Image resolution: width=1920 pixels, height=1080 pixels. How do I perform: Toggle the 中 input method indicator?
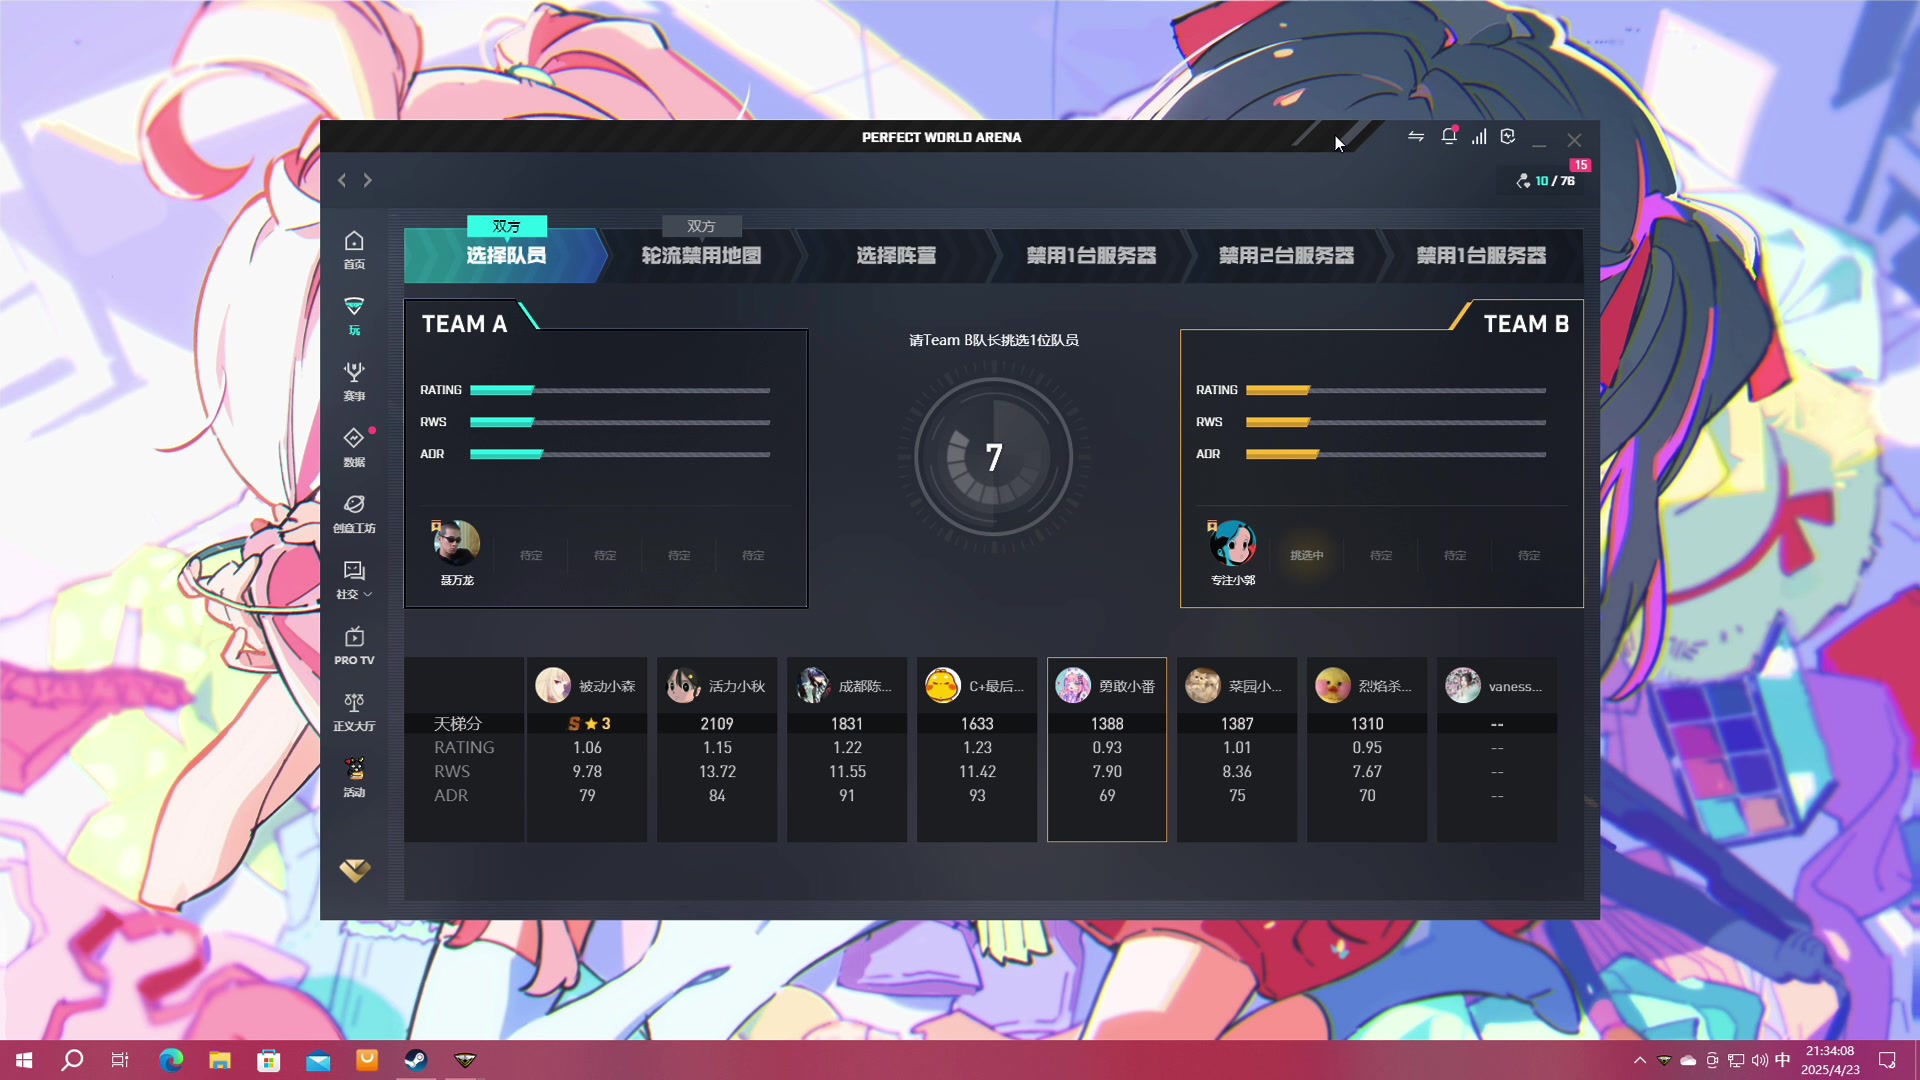[x=1782, y=1060]
